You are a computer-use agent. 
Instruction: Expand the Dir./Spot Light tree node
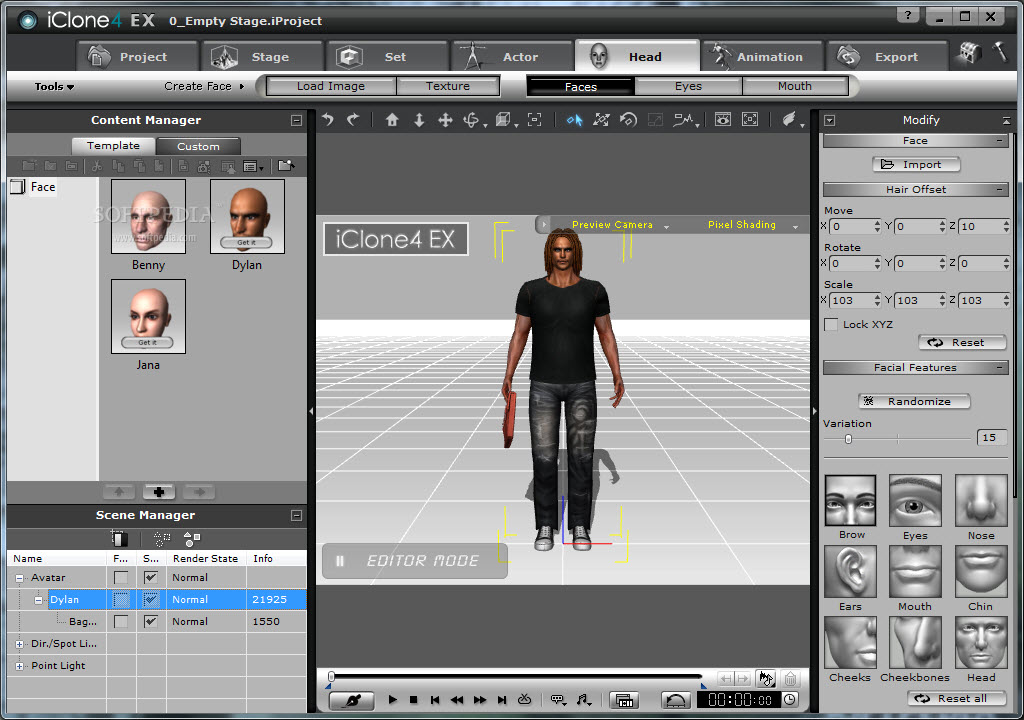(x=19, y=644)
